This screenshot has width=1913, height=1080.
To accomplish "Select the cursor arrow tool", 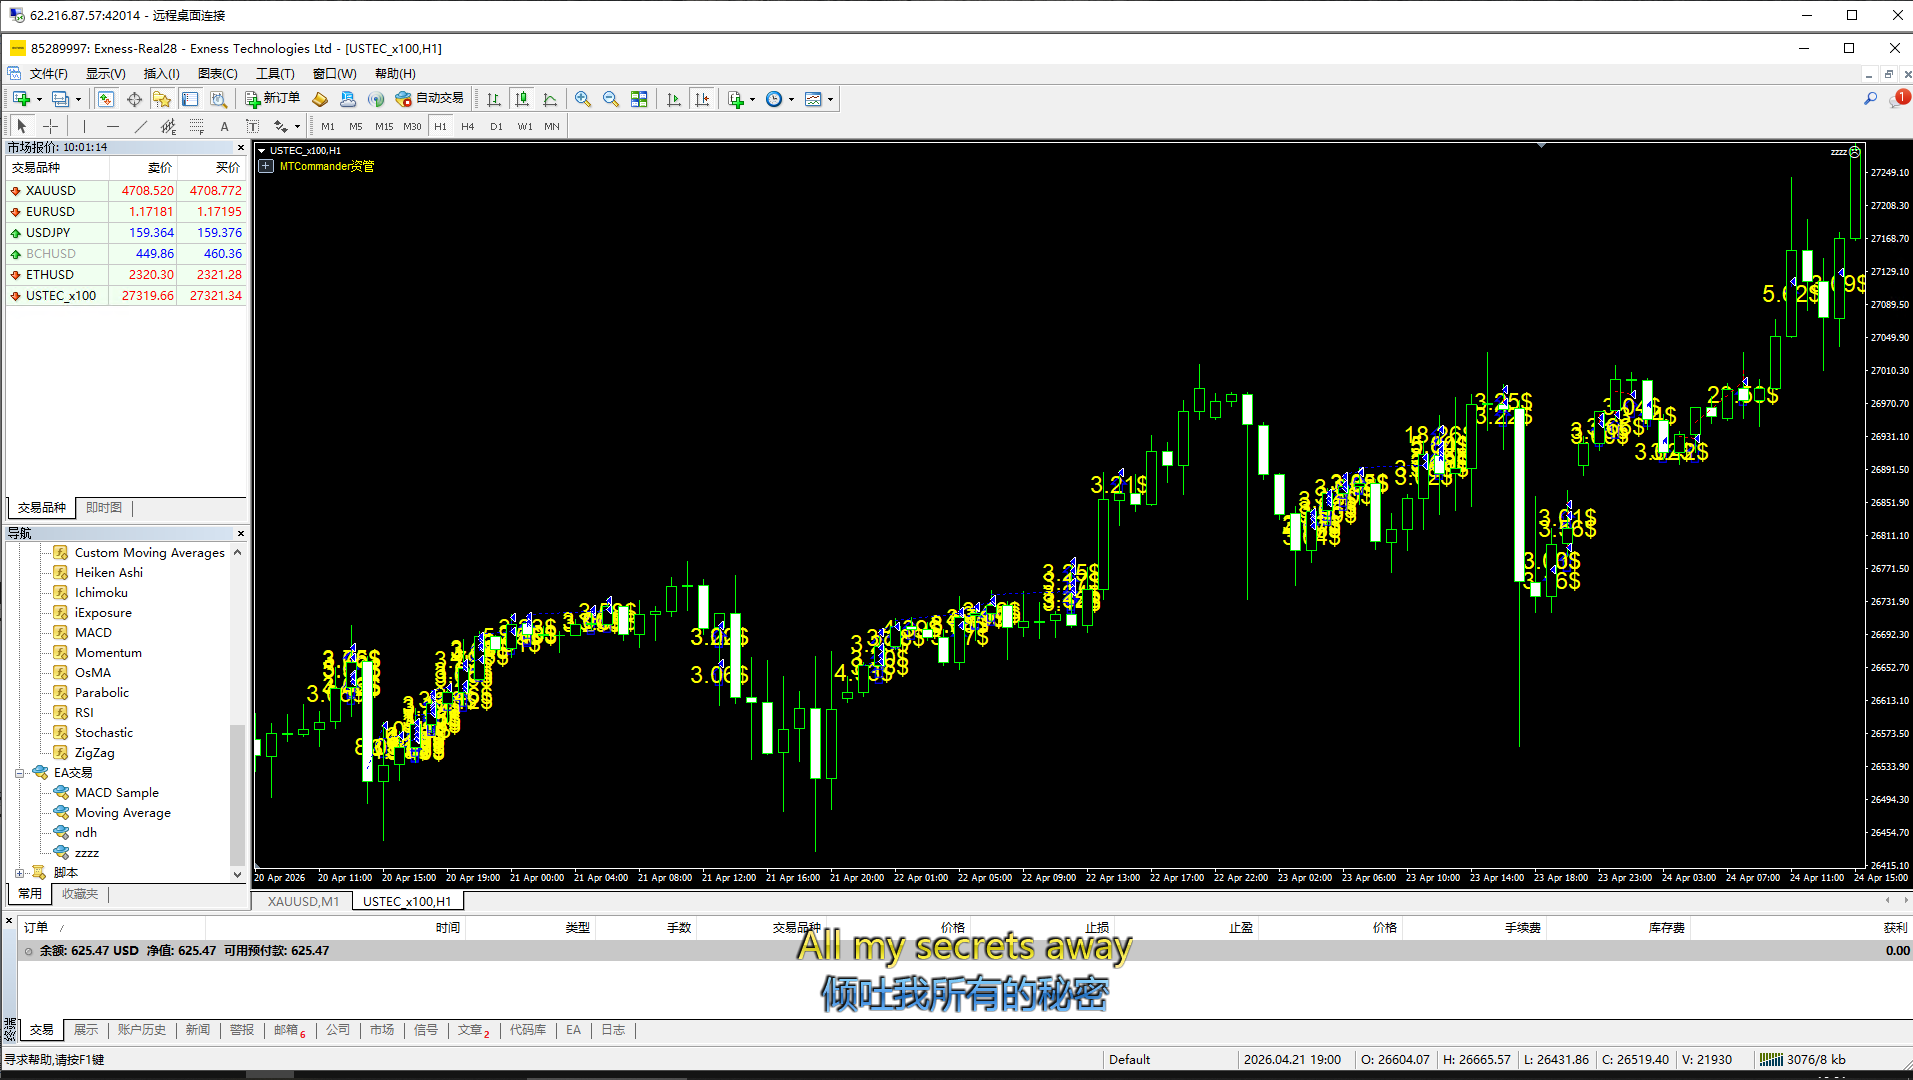I will point(22,126).
